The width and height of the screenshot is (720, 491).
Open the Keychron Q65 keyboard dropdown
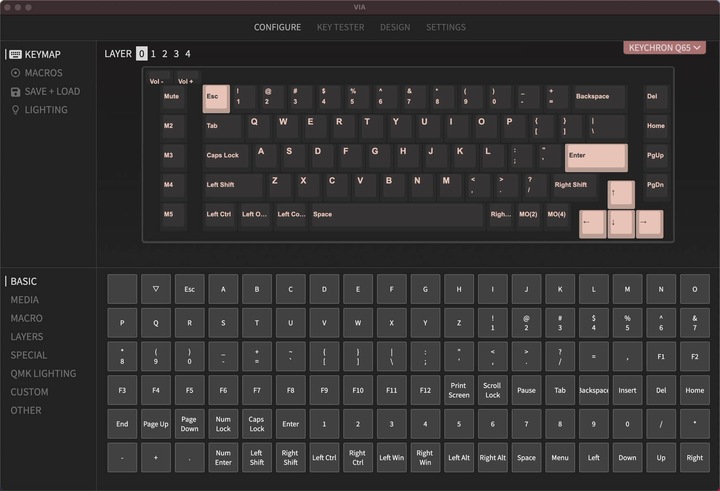tap(664, 48)
